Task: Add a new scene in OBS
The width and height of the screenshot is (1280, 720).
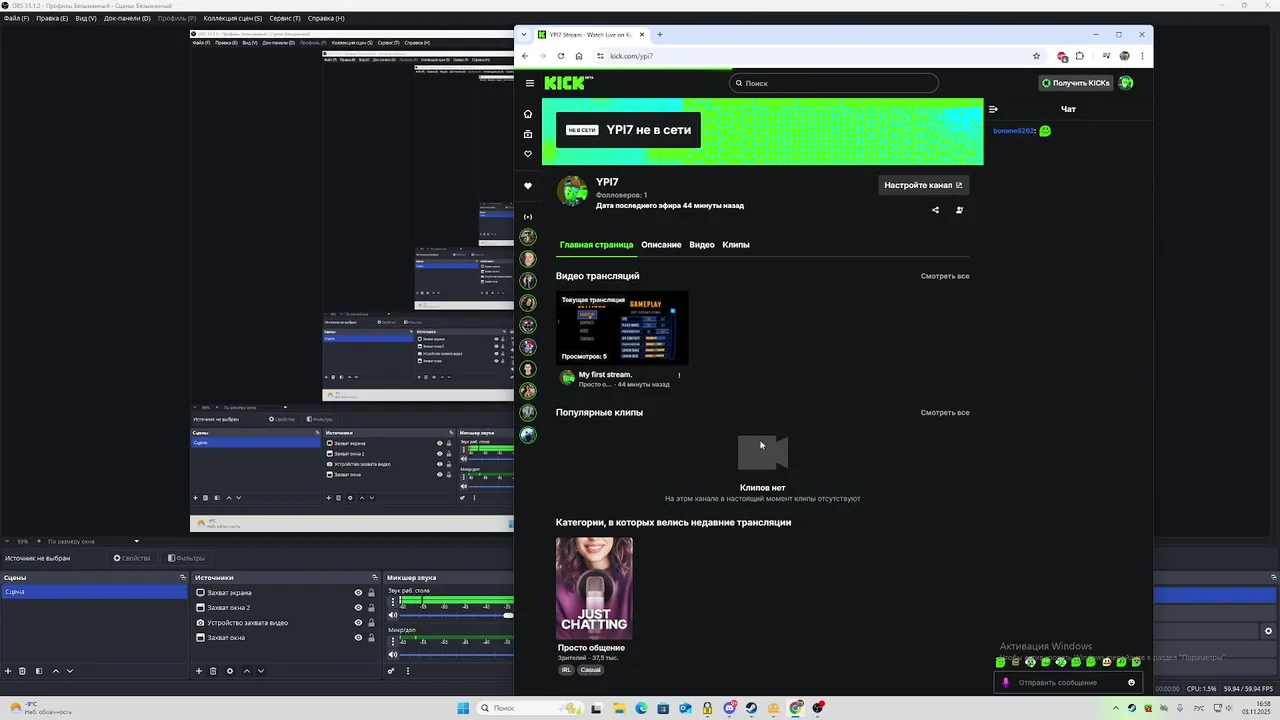Action: [x=8, y=671]
